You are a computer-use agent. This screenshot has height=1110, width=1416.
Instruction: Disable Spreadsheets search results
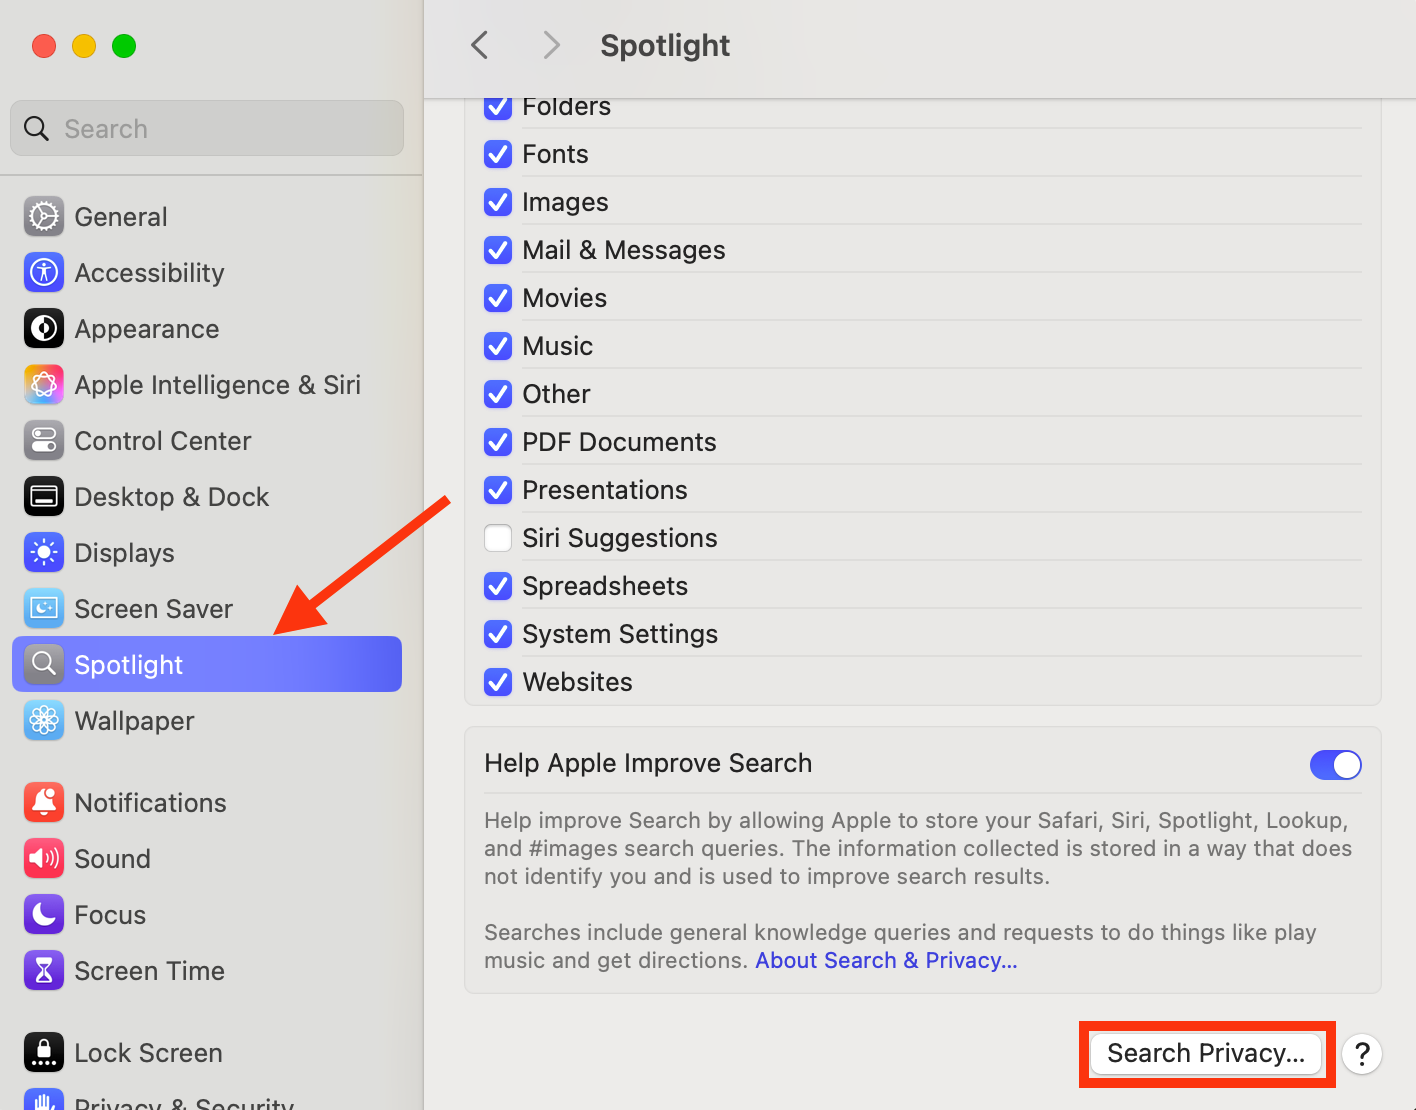click(497, 586)
